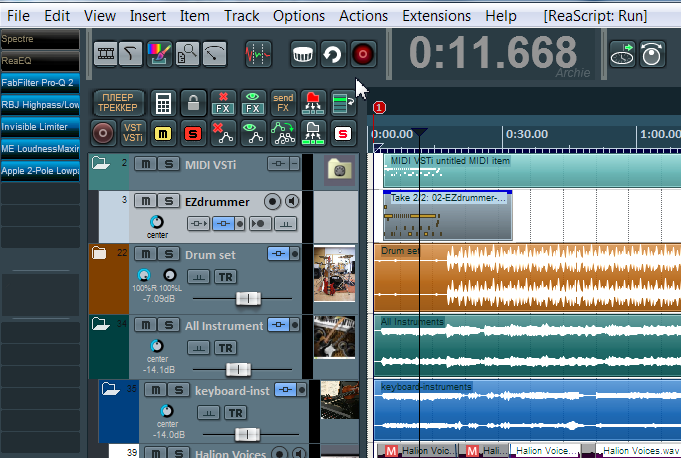Image resolution: width=681 pixels, height=458 pixels.
Task: Click the 0:11.668 time display
Action: (x=493, y=53)
